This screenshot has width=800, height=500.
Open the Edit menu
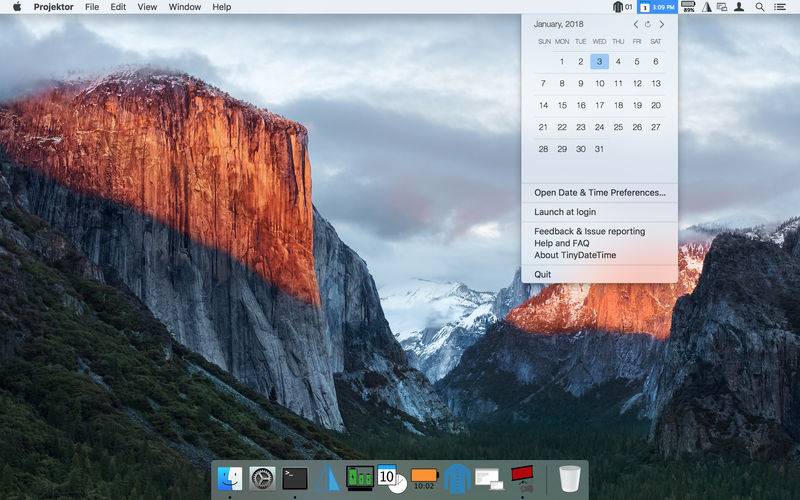(118, 7)
